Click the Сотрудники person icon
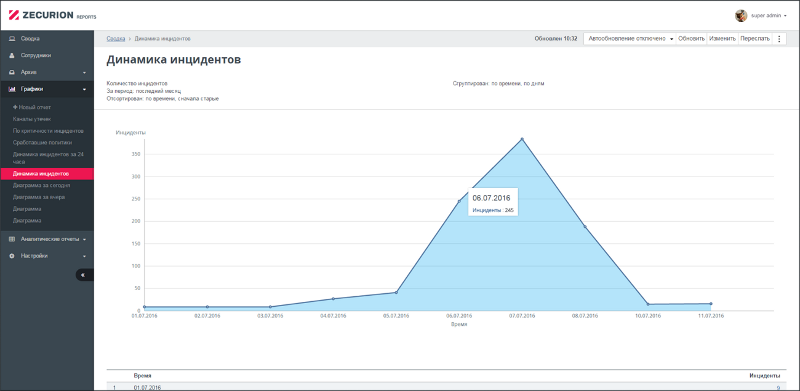Screen dimensions: 800x391 [x=12, y=55]
